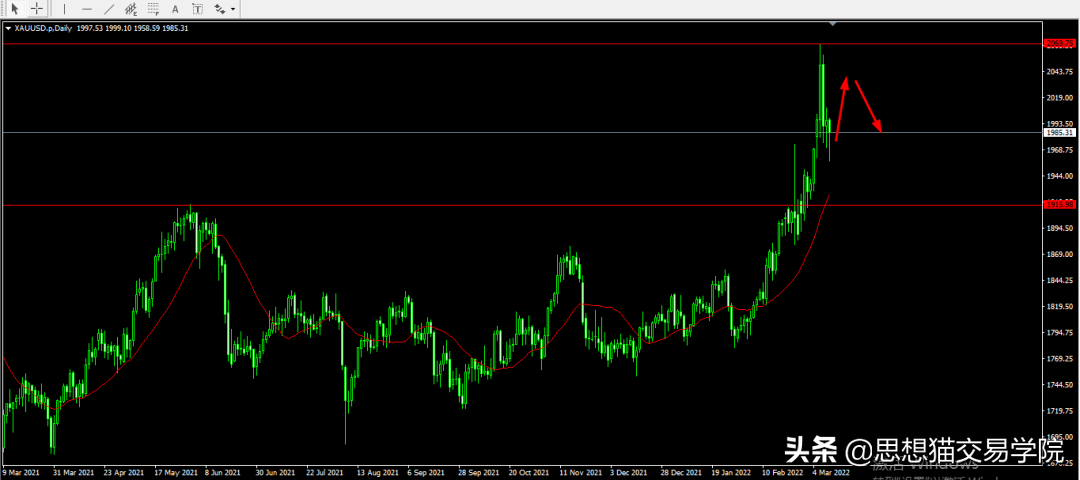Click the 28 Dec 2021 date label
This screenshot has width=1080, height=480.
[x=680, y=473]
